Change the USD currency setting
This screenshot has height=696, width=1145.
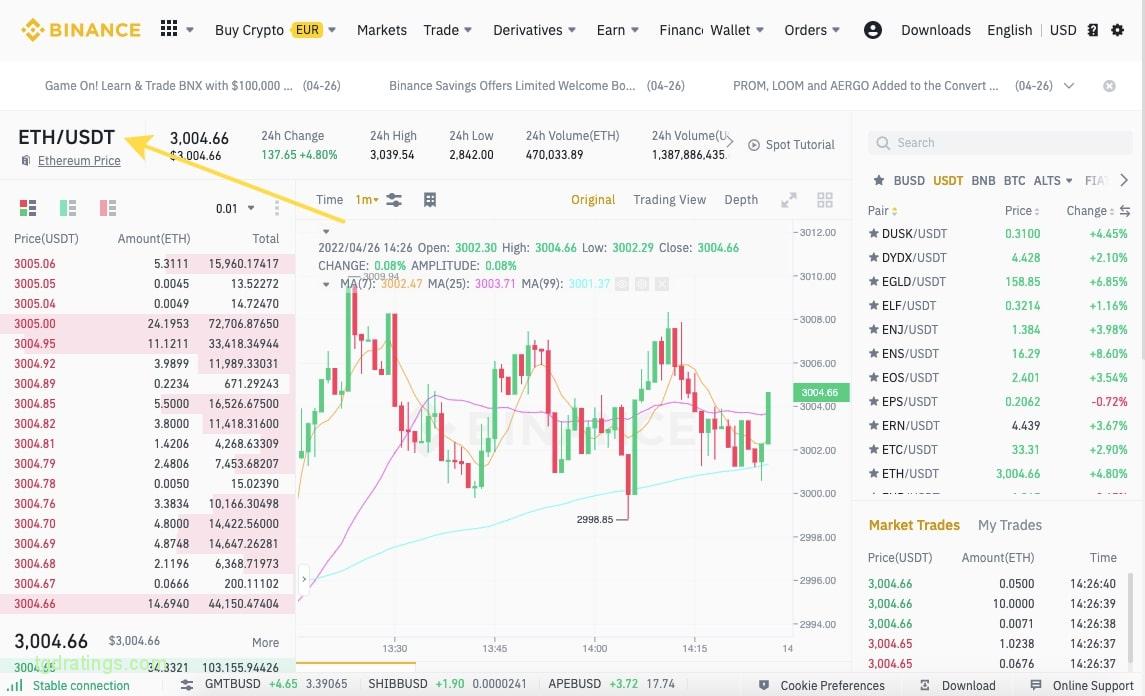[1063, 30]
